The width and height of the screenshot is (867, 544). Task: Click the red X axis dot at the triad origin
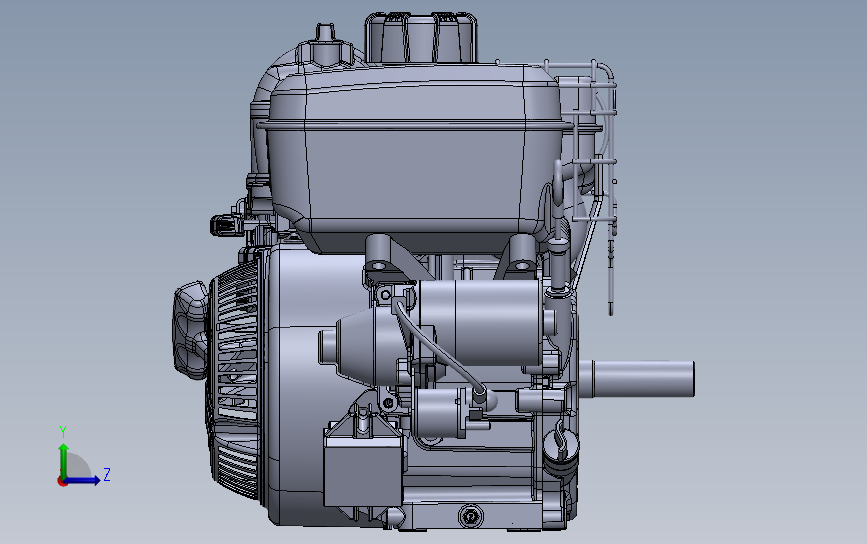tap(62, 482)
